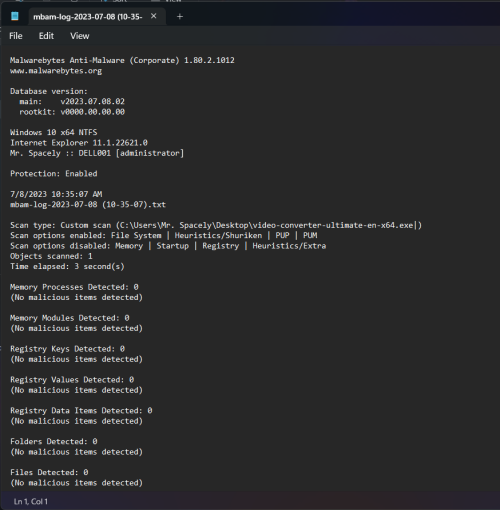The width and height of the screenshot is (500, 510).
Task: Click the 'Time elapsed: 3 second(s)' line
Action: [67, 266]
